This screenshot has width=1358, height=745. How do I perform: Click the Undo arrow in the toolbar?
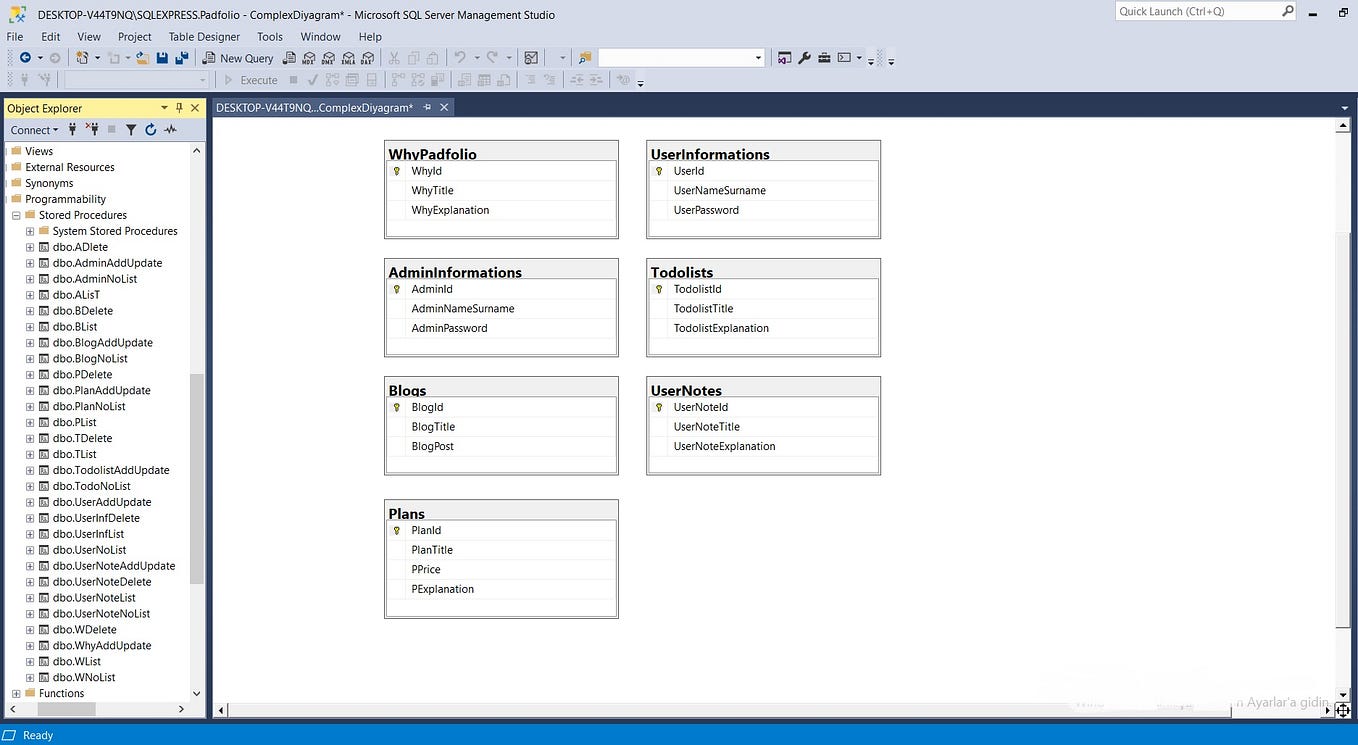tap(457, 58)
